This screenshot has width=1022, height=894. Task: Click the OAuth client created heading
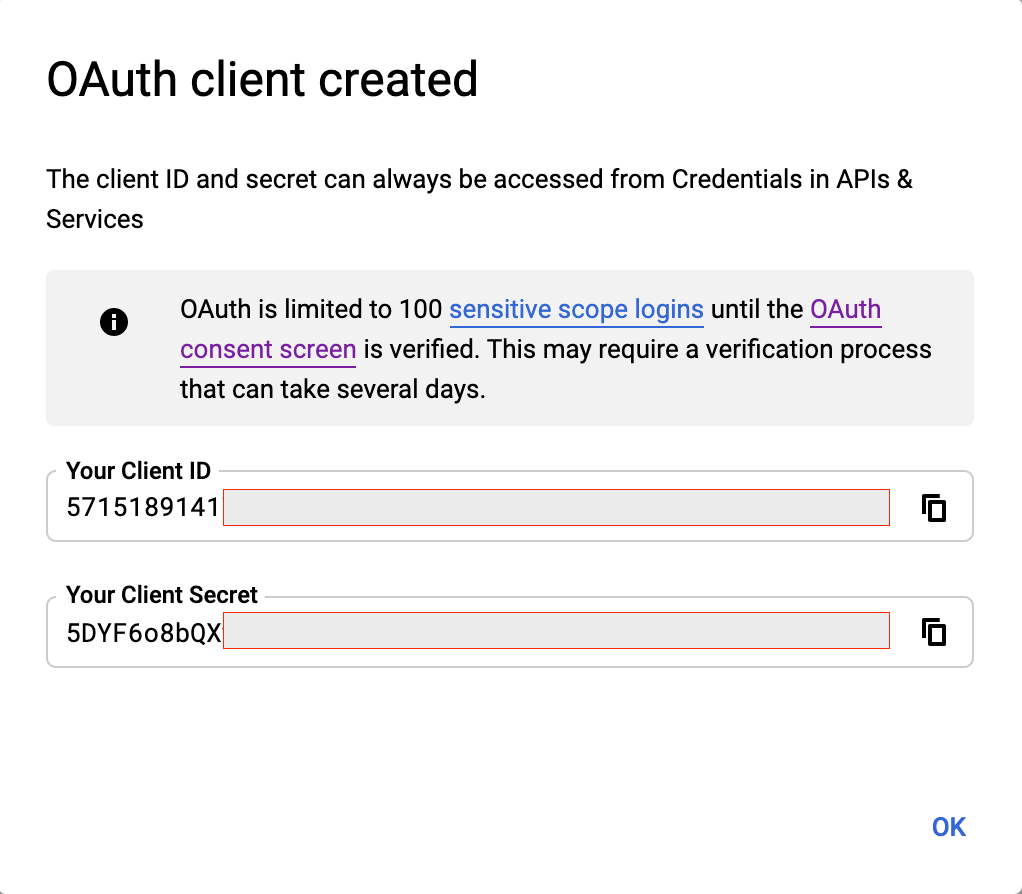pos(262,79)
